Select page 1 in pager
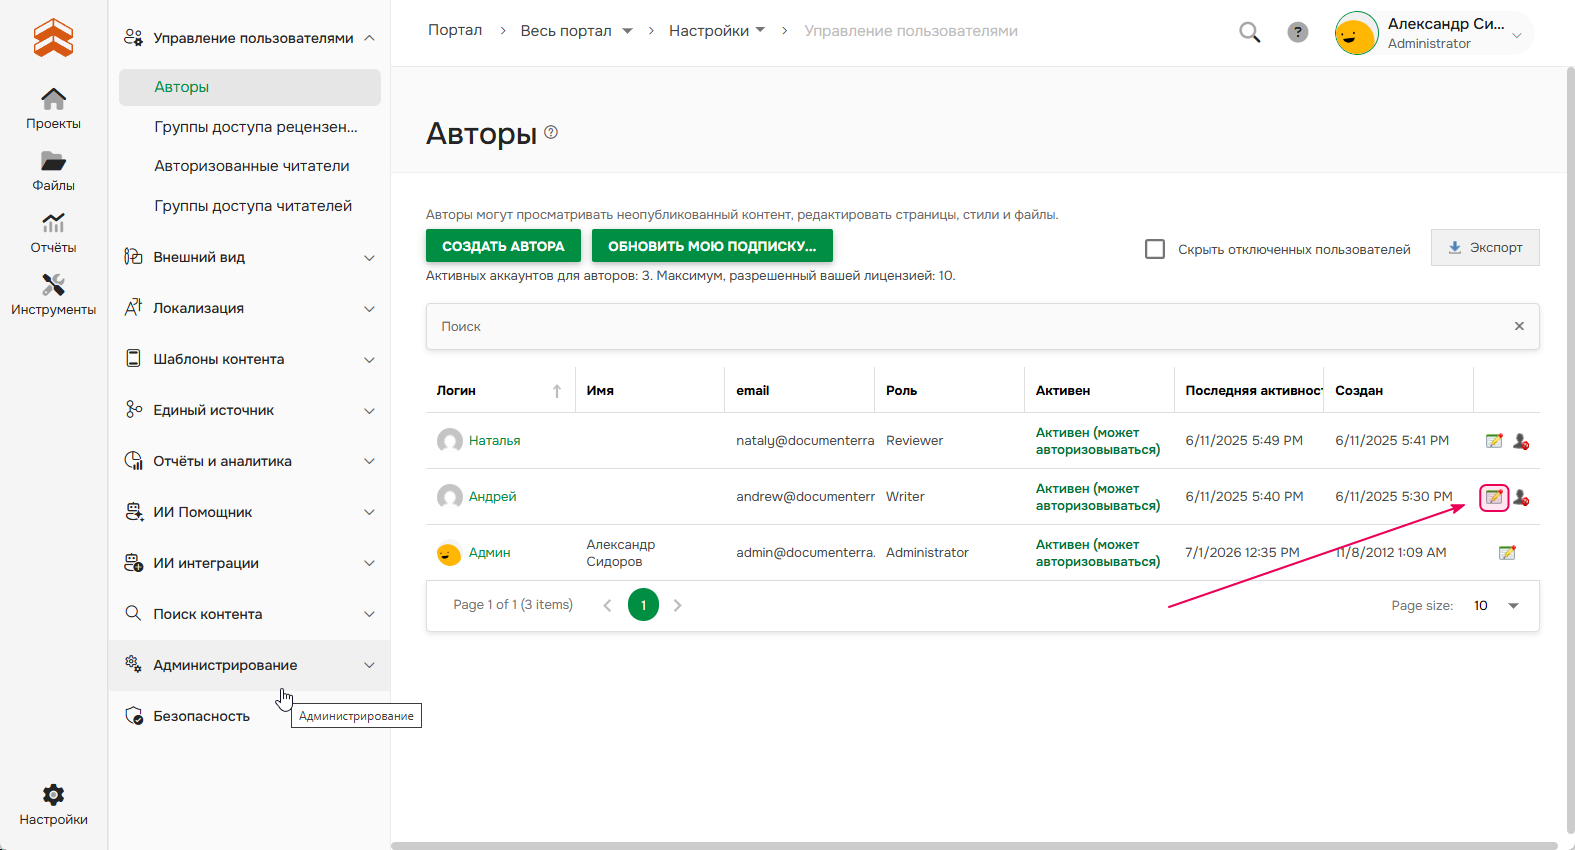Viewport: 1575px width, 850px height. pyautogui.click(x=643, y=605)
